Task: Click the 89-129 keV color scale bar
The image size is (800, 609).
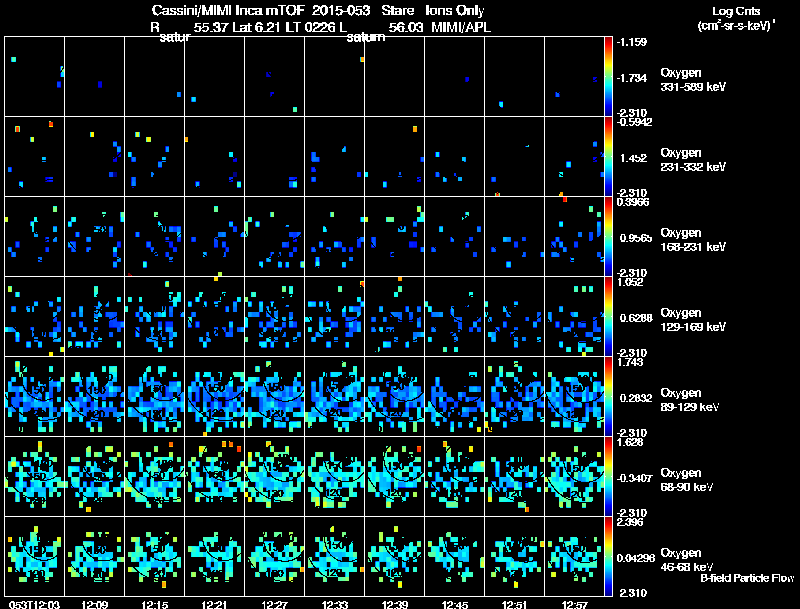Action: tap(608, 396)
